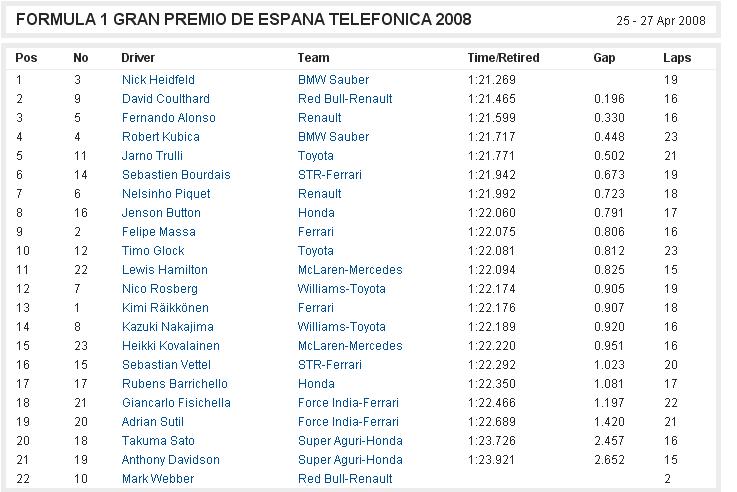
Task: Open the Ferrari team link beside Felipe Massa
Action: (x=315, y=232)
